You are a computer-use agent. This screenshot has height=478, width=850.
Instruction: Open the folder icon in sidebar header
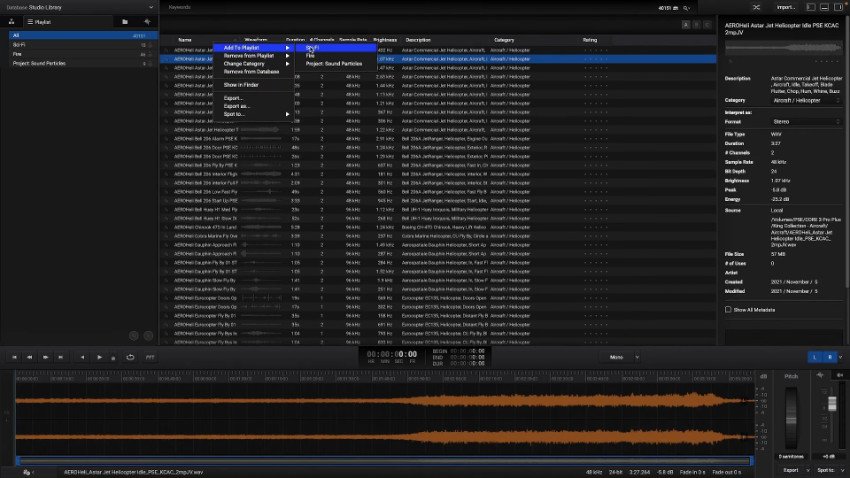[125, 22]
